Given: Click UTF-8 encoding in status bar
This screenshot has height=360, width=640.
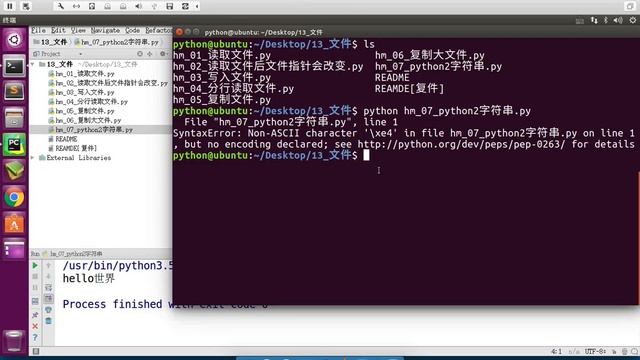Looking at the screenshot, I should (x=595, y=351).
